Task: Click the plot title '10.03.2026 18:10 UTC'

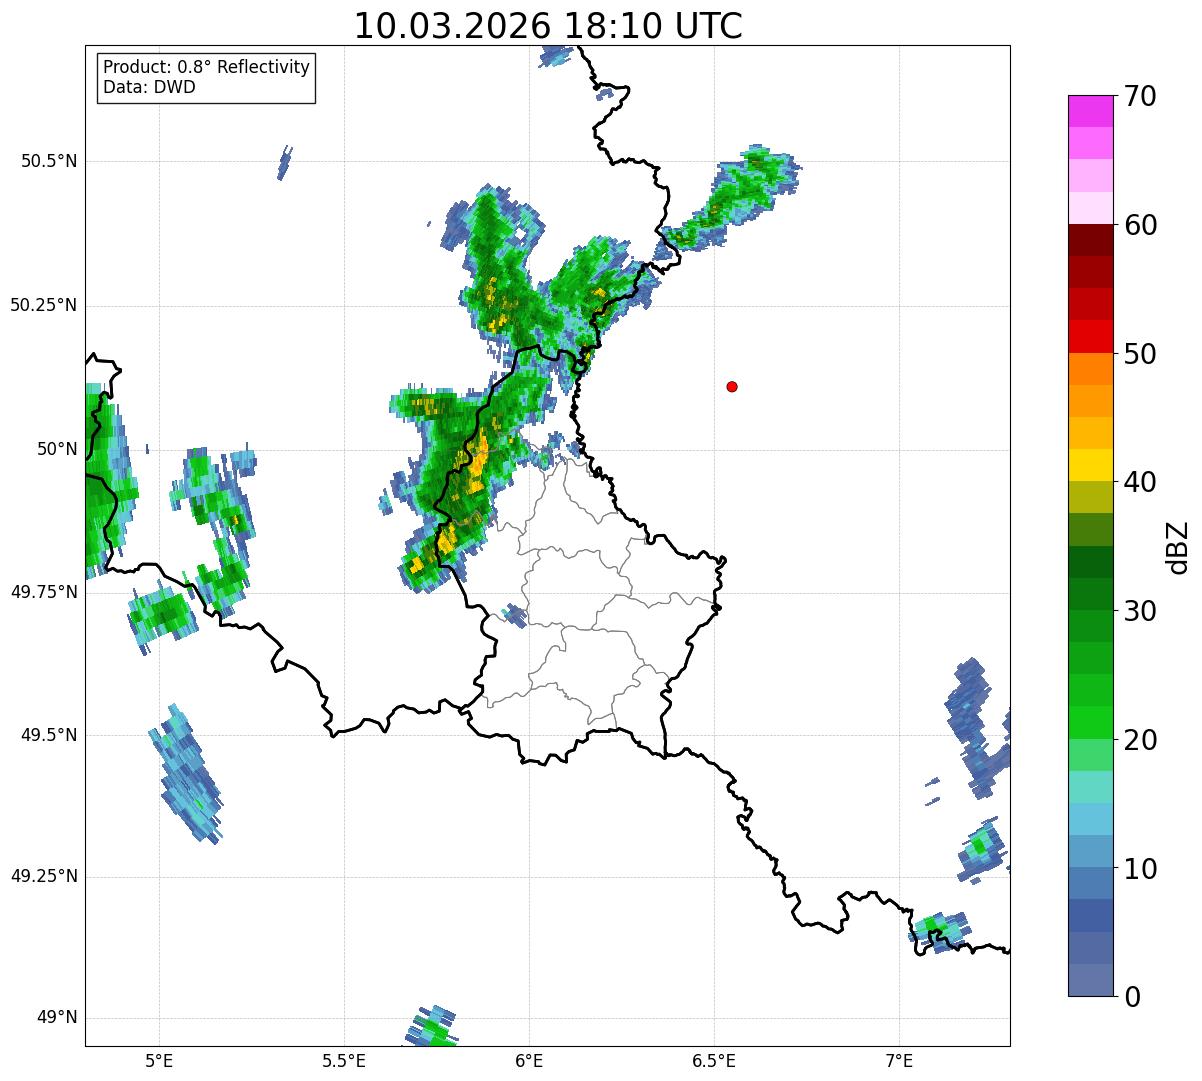Action: (x=548, y=26)
